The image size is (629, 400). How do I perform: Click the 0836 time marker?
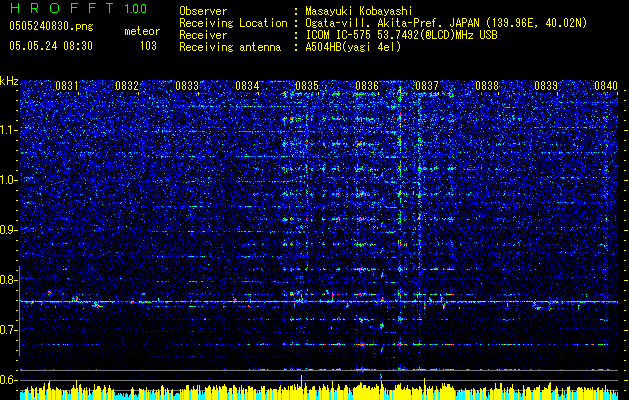pyautogui.click(x=367, y=86)
